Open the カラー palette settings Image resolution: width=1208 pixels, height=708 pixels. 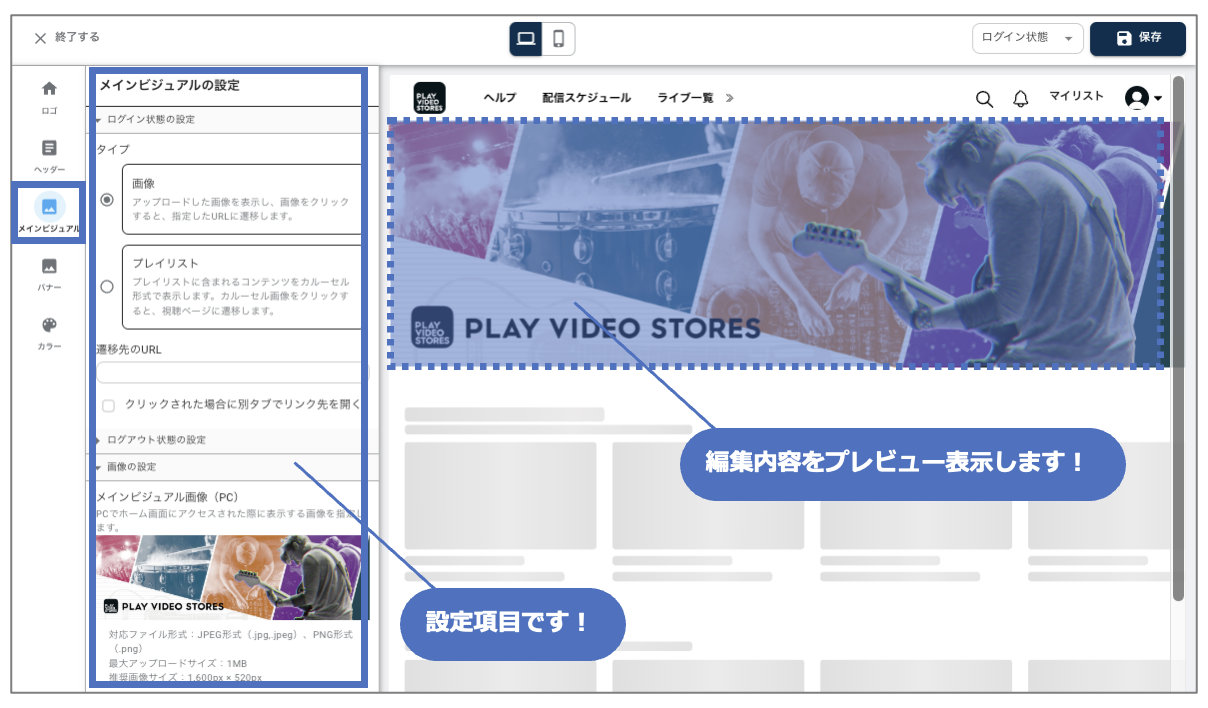tap(49, 333)
